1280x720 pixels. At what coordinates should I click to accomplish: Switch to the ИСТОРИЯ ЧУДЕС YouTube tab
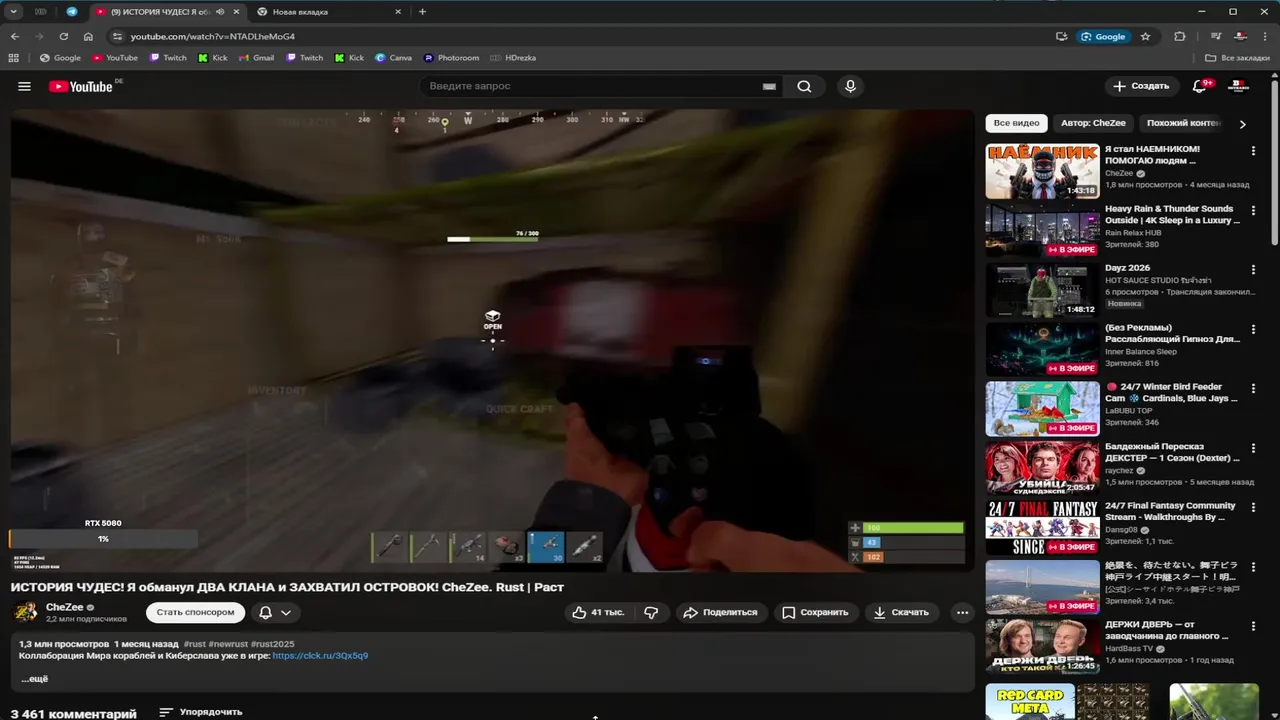coord(168,12)
